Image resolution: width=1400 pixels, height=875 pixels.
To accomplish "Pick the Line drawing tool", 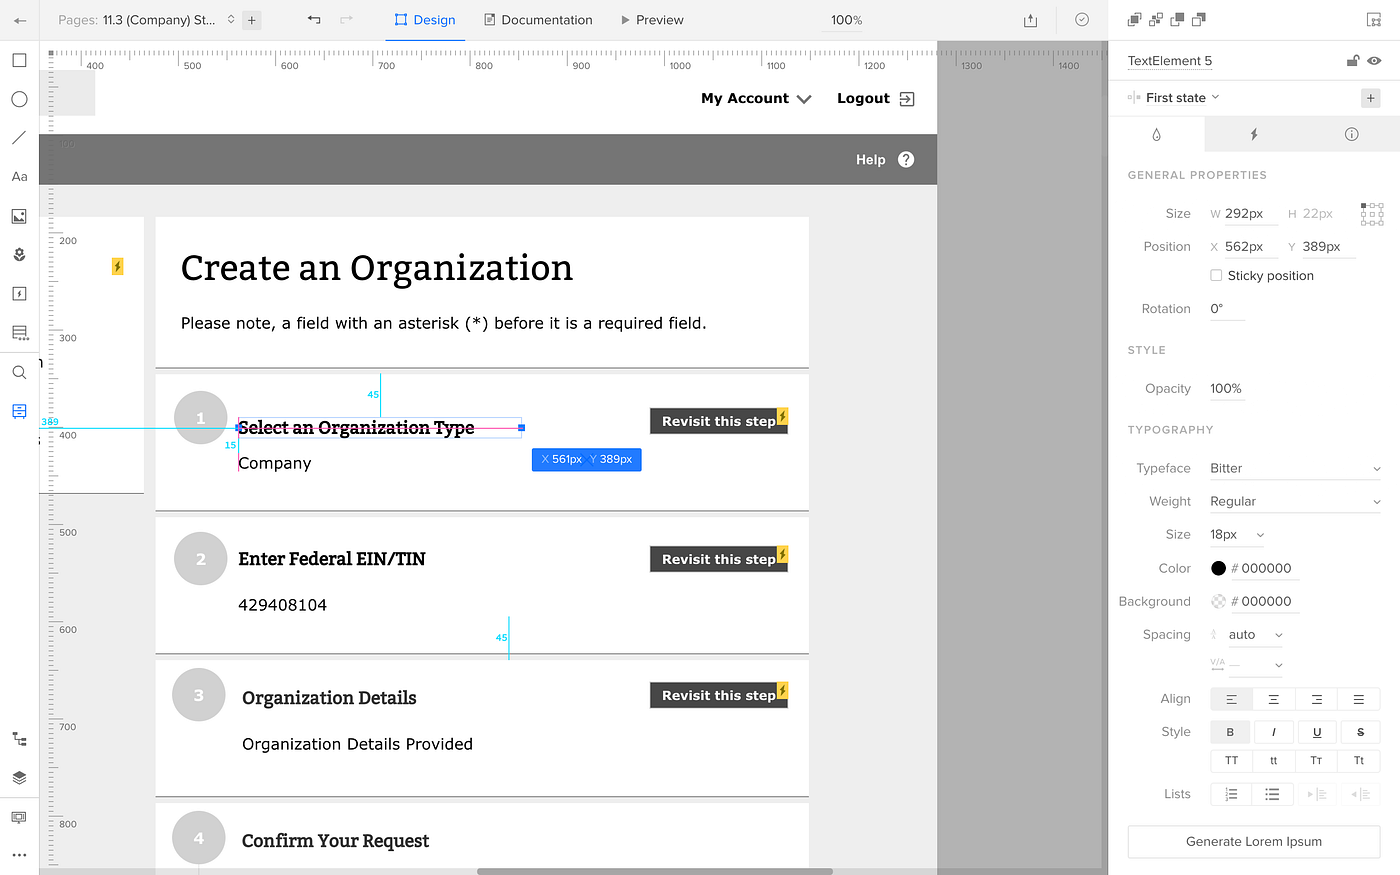I will tap(19, 138).
